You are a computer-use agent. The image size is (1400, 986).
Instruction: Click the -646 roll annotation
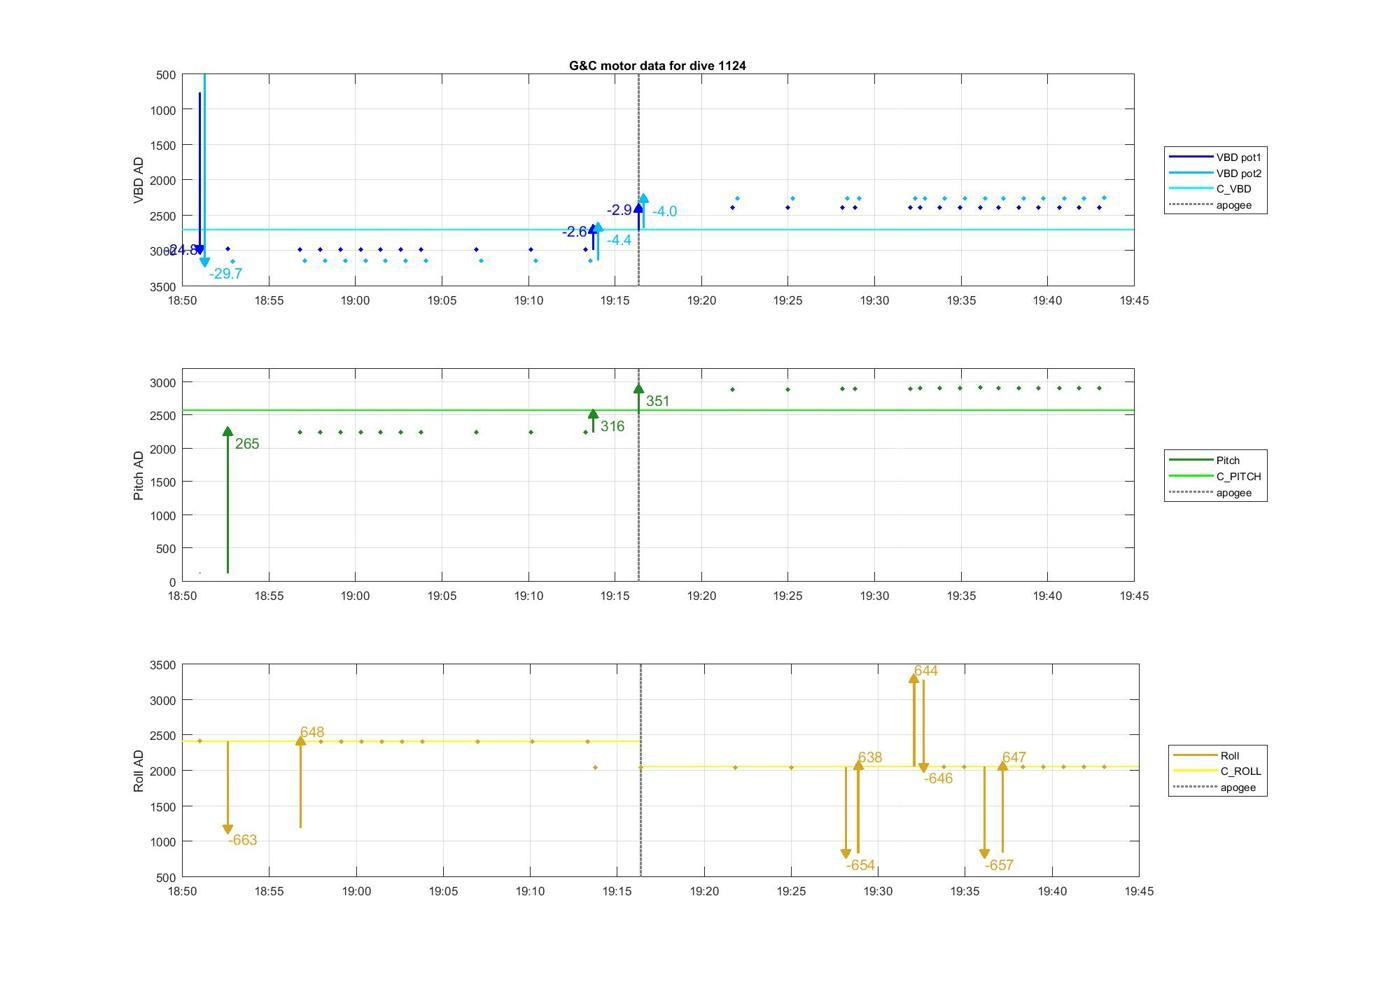[938, 778]
